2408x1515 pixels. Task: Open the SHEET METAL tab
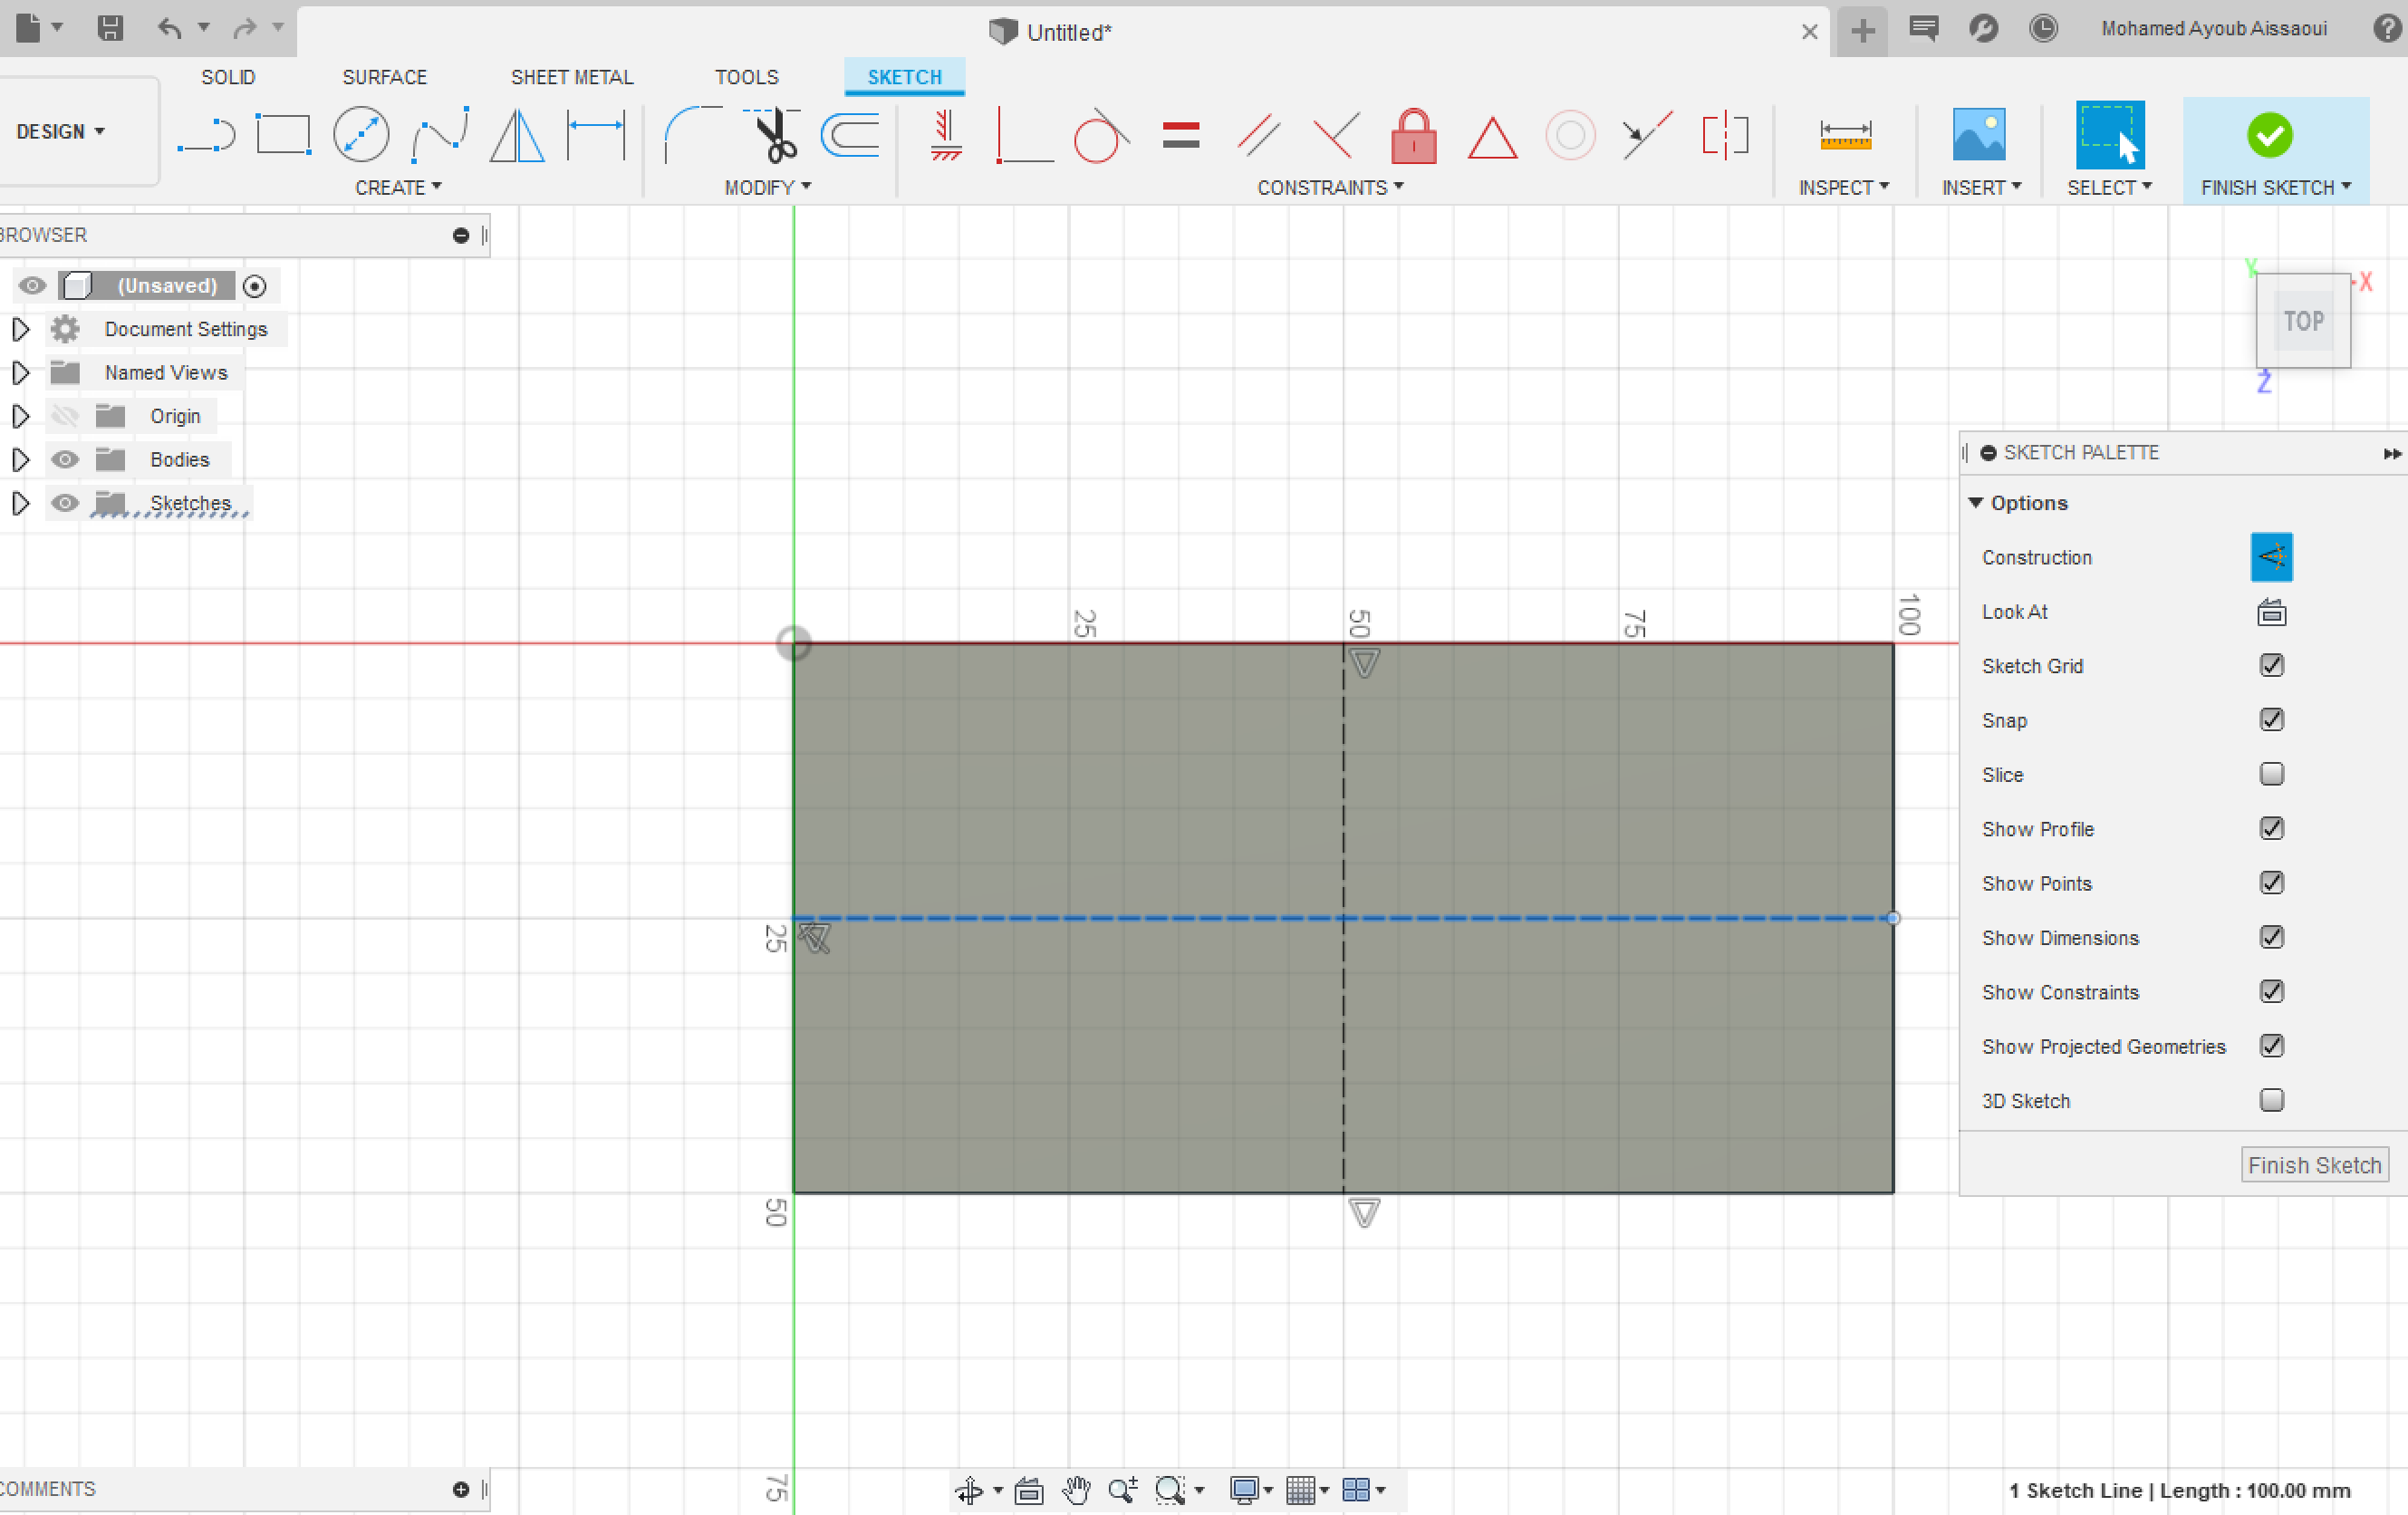pyautogui.click(x=571, y=77)
